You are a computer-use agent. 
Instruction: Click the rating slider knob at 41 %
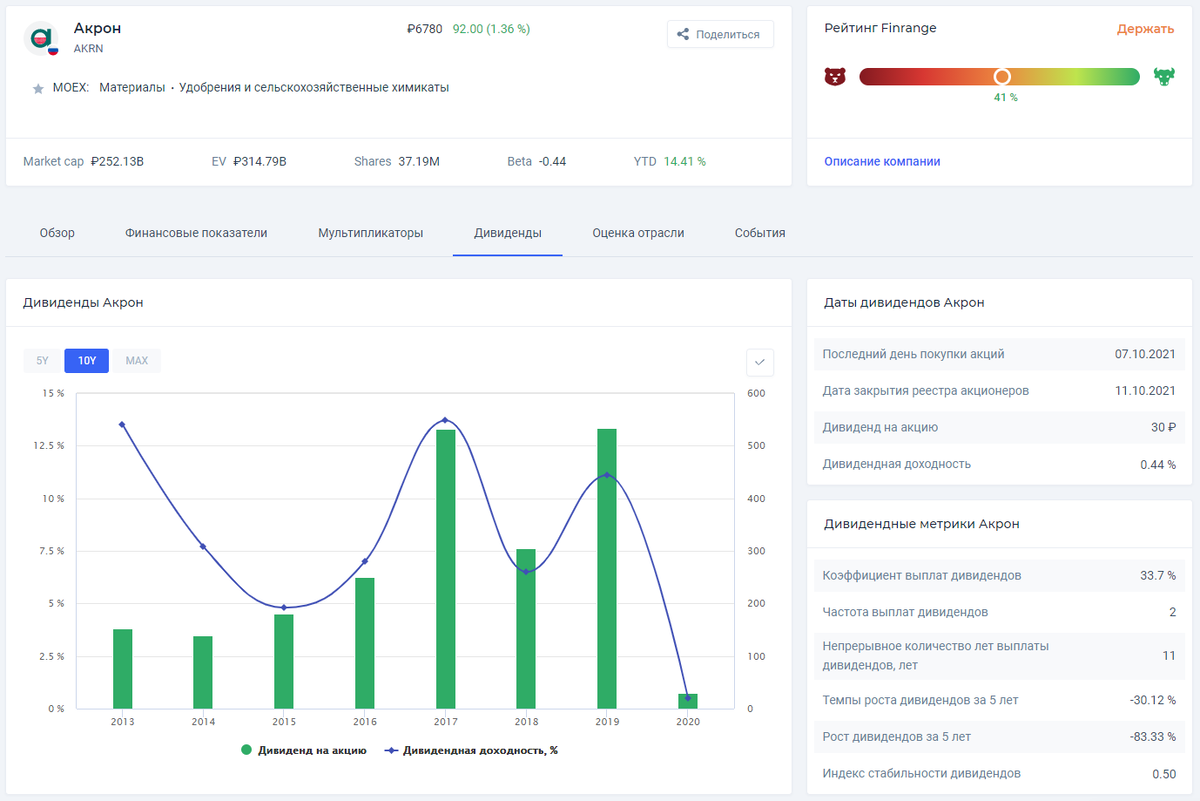[1001, 77]
